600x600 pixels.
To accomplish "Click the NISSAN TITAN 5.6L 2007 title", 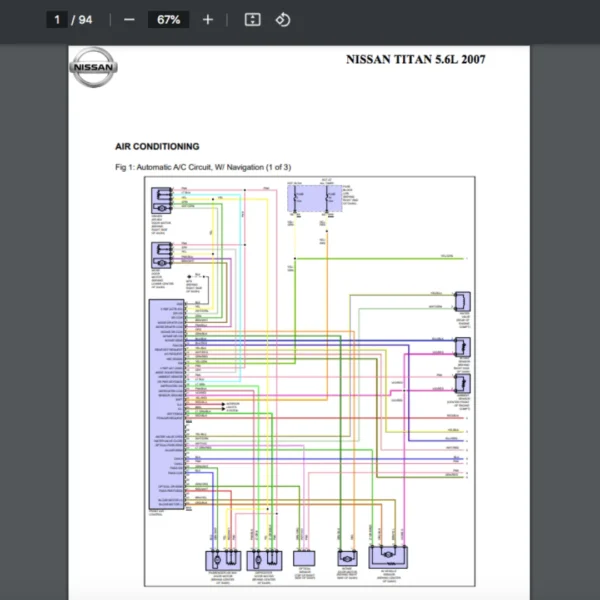I will click(415, 59).
